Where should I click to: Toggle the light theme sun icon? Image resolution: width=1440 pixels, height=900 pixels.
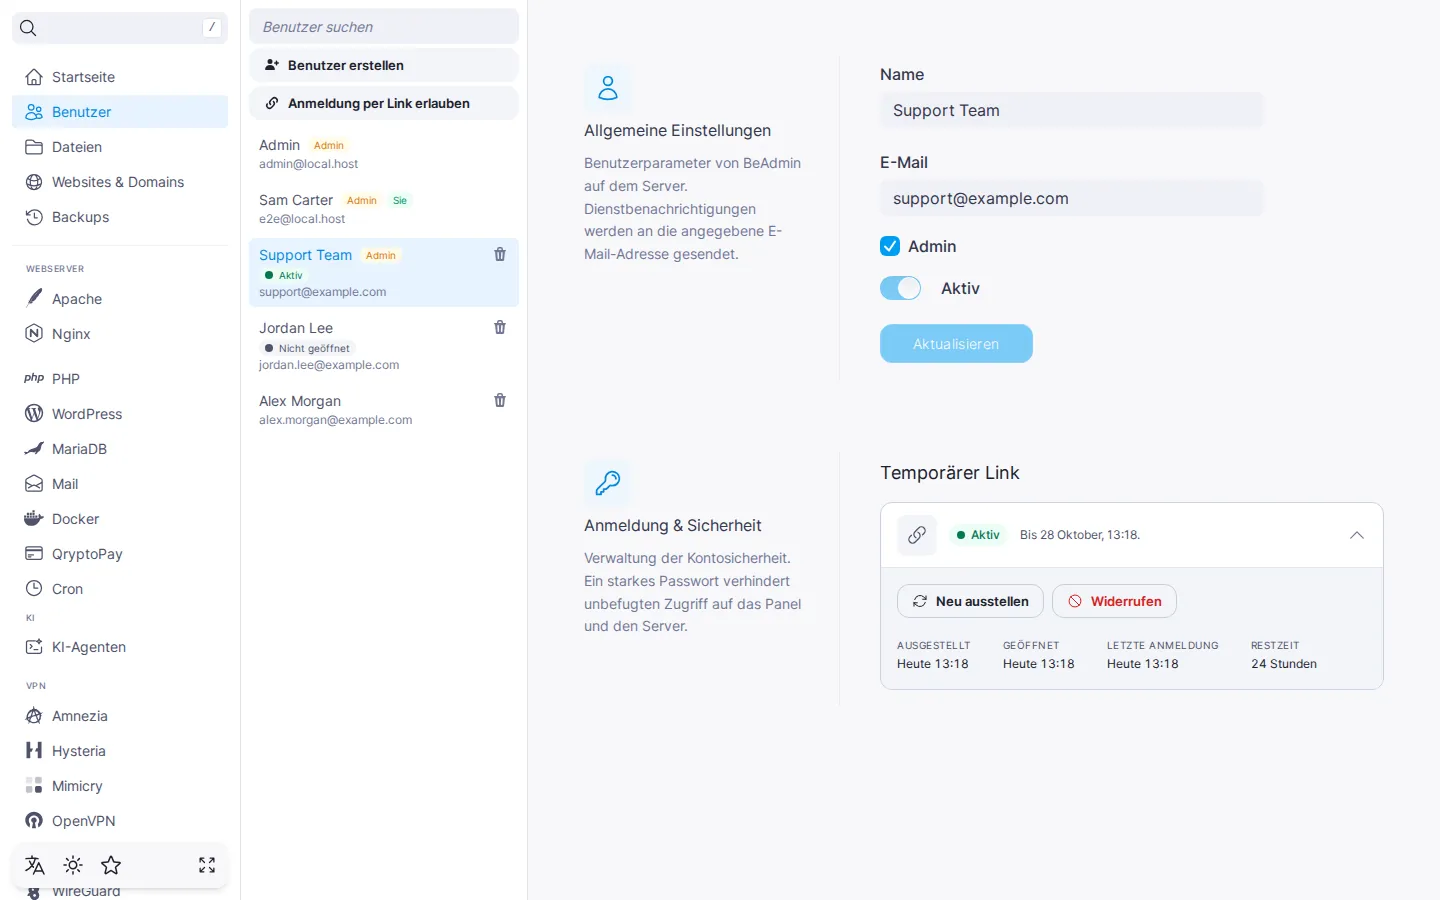click(73, 865)
